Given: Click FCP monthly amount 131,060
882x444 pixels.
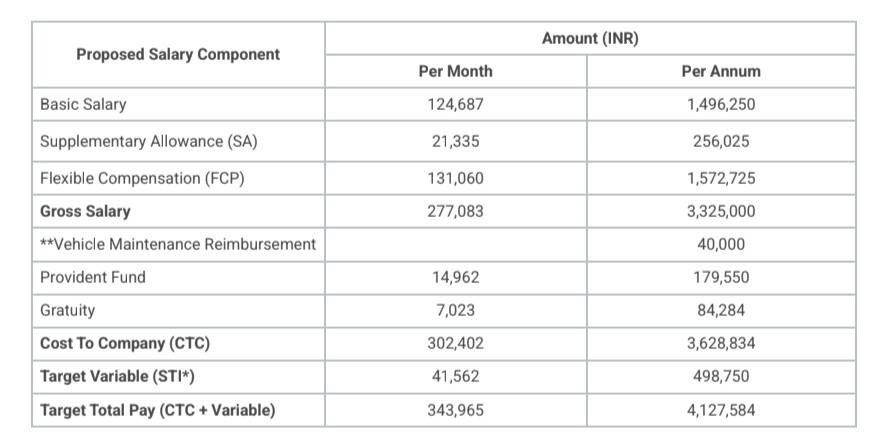Looking at the screenshot, I should (x=455, y=178).
